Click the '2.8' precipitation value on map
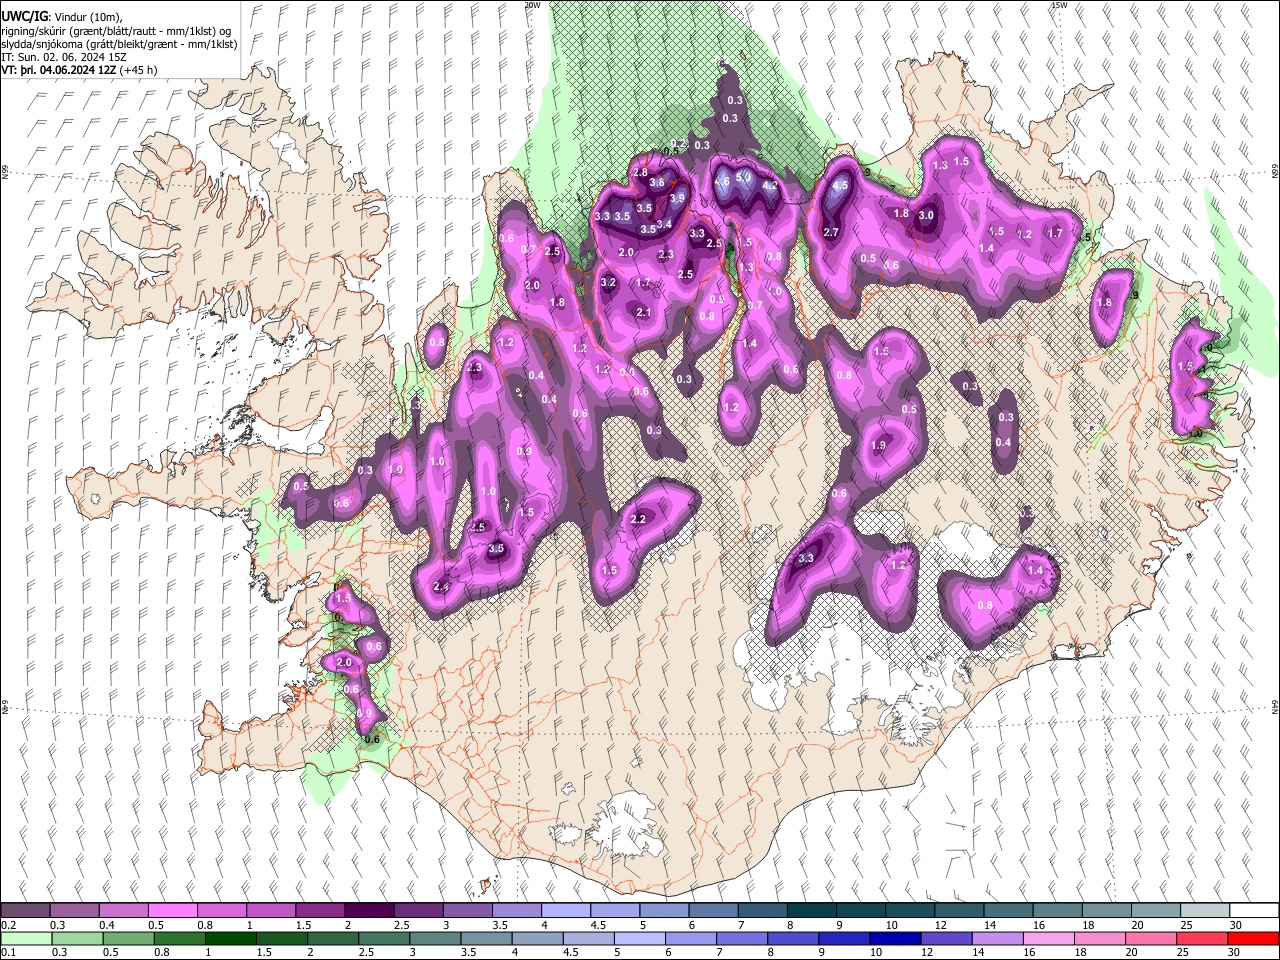The image size is (1280, 960). coord(641,173)
